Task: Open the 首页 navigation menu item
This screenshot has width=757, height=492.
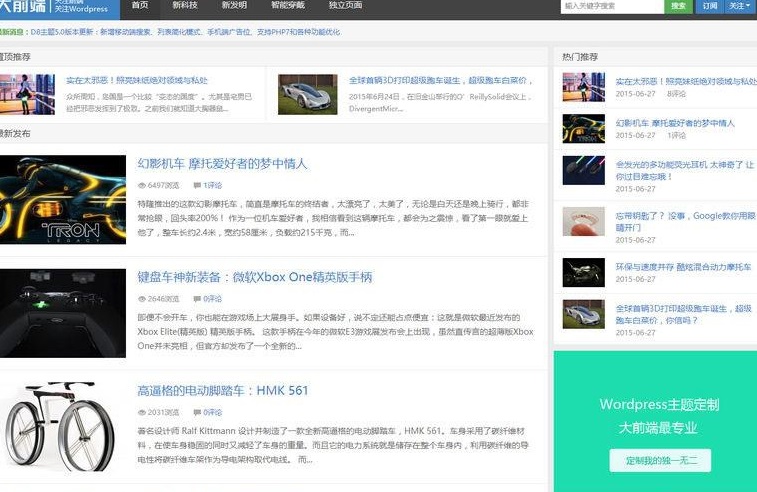Action: click(x=140, y=5)
